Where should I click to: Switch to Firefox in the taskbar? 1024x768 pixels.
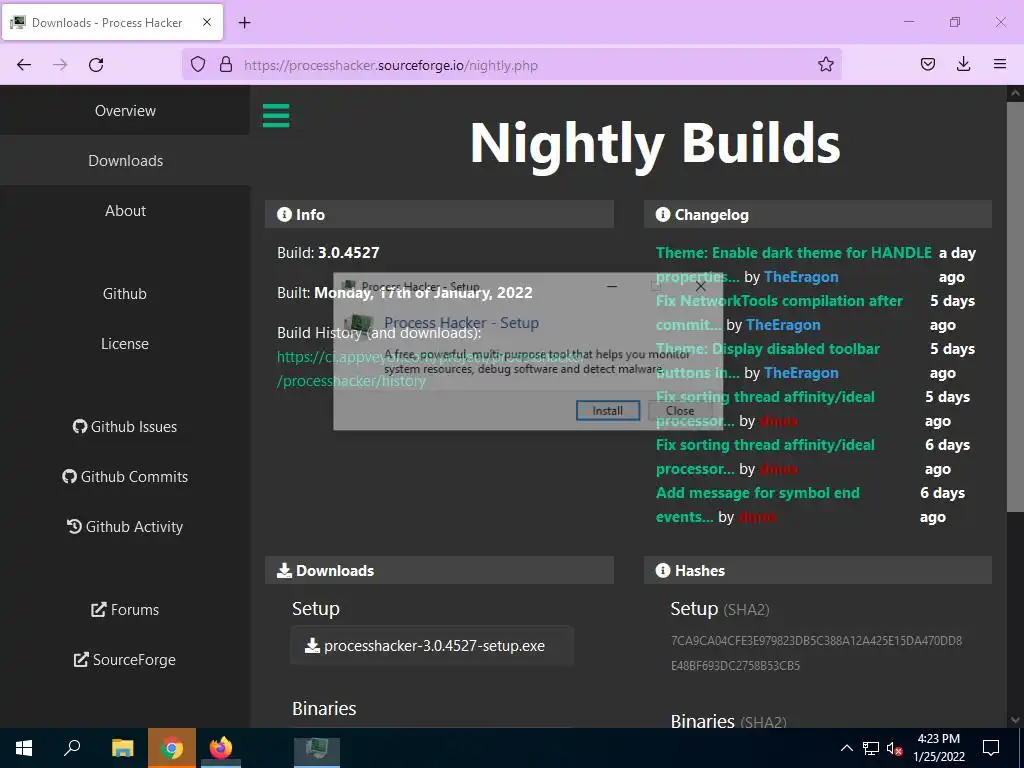(x=221, y=748)
